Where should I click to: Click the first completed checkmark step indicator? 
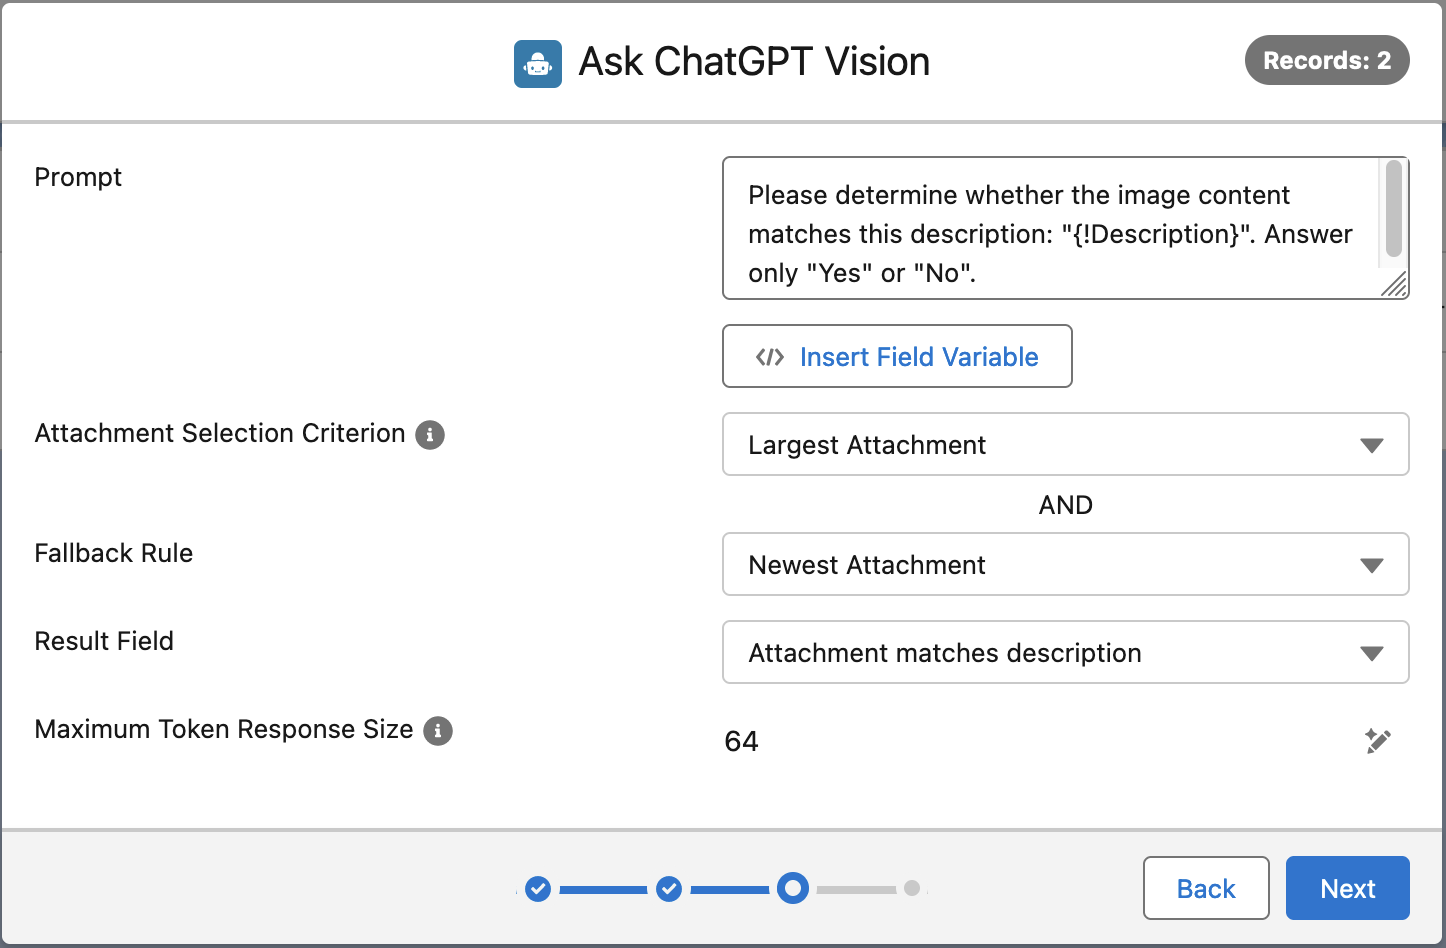[x=538, y=888]
